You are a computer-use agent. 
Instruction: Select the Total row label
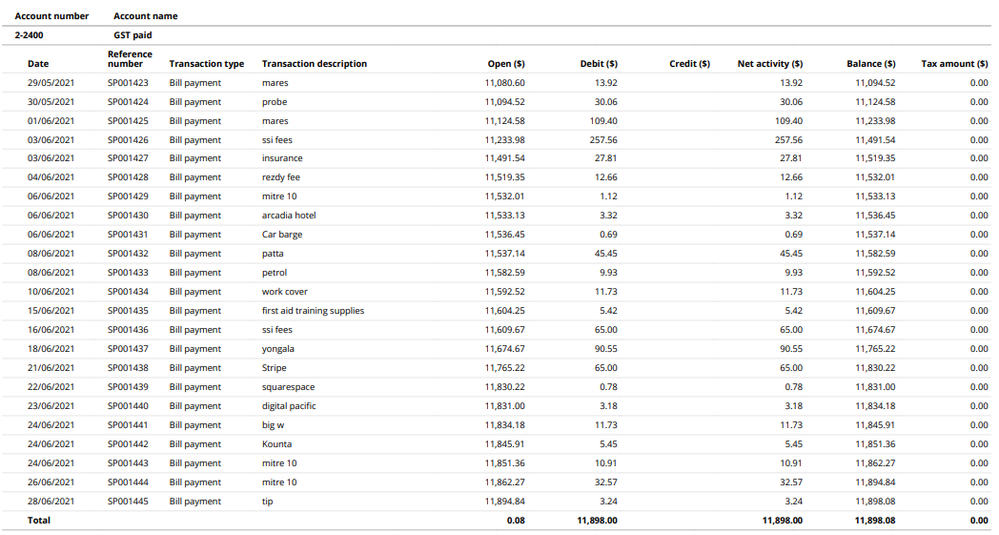38,521
